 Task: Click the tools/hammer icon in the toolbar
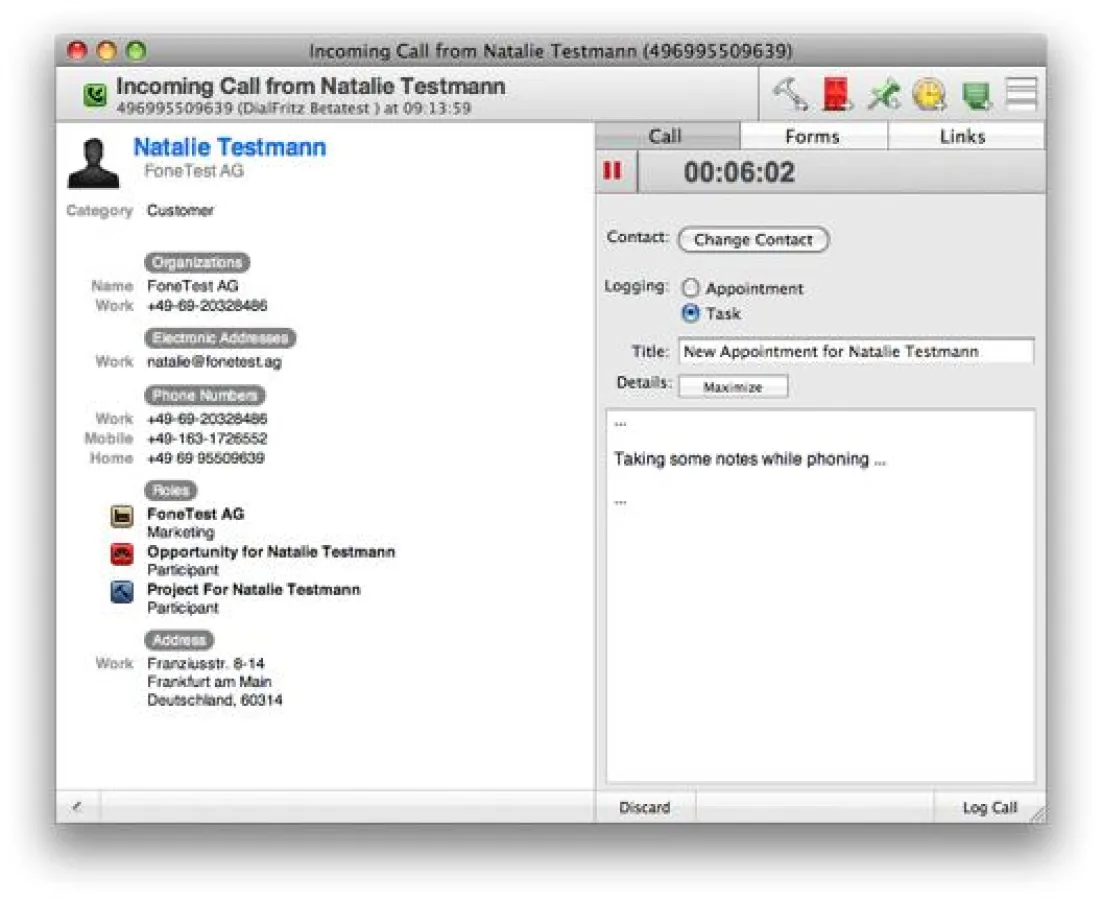click(790, 92)
